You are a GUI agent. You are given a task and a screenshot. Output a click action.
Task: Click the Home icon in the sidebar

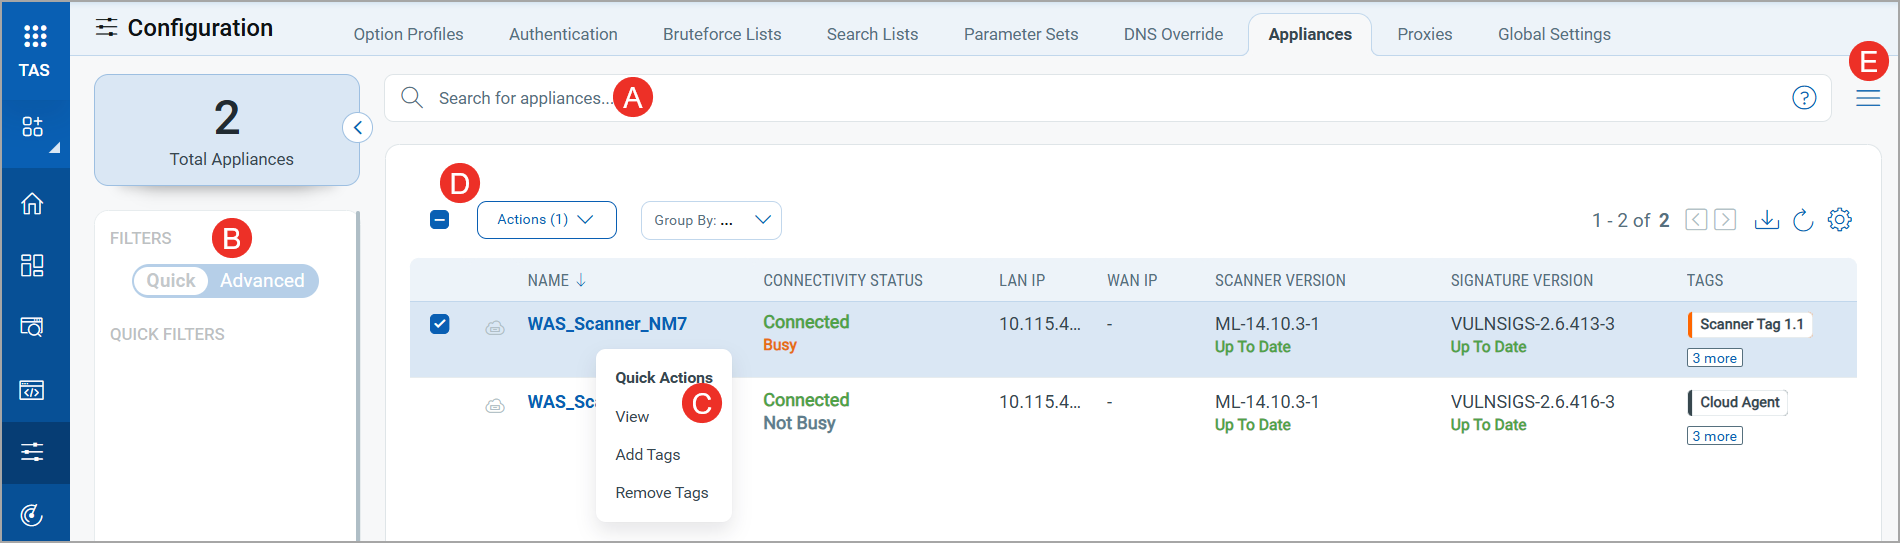32,204
